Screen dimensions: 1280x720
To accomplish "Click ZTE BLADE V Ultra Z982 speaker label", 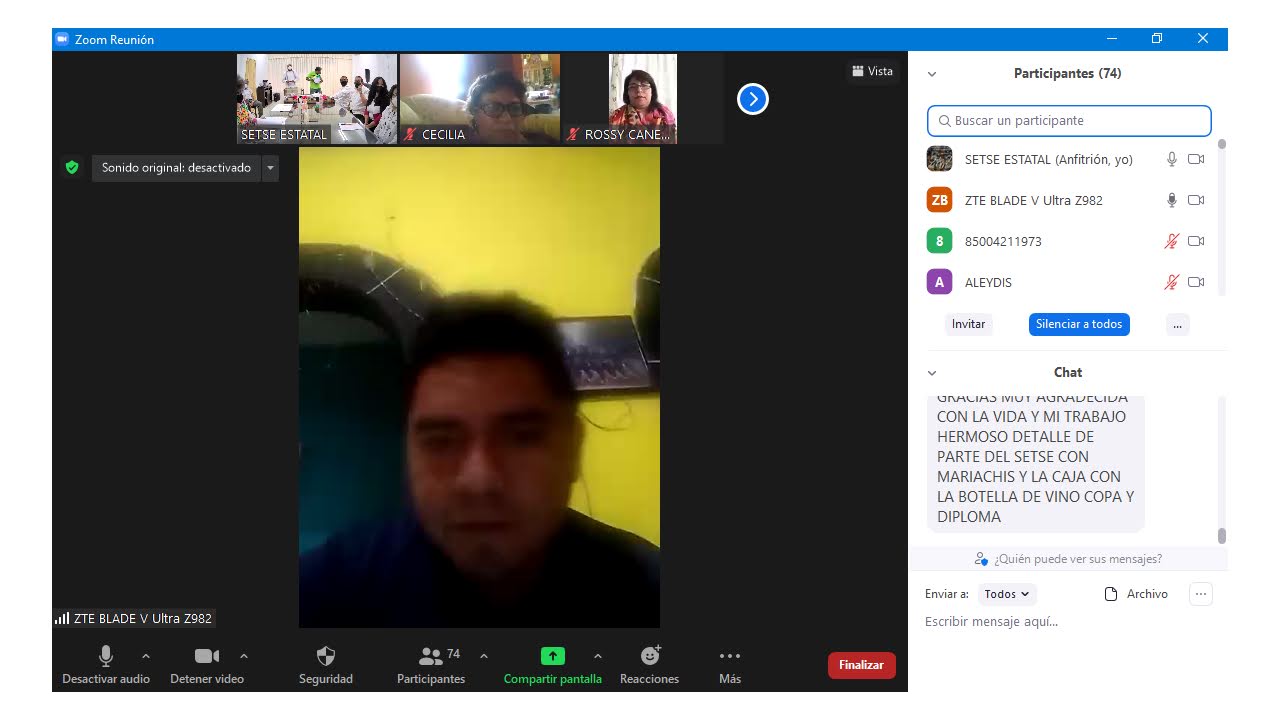I will click(x=134, y=618).
